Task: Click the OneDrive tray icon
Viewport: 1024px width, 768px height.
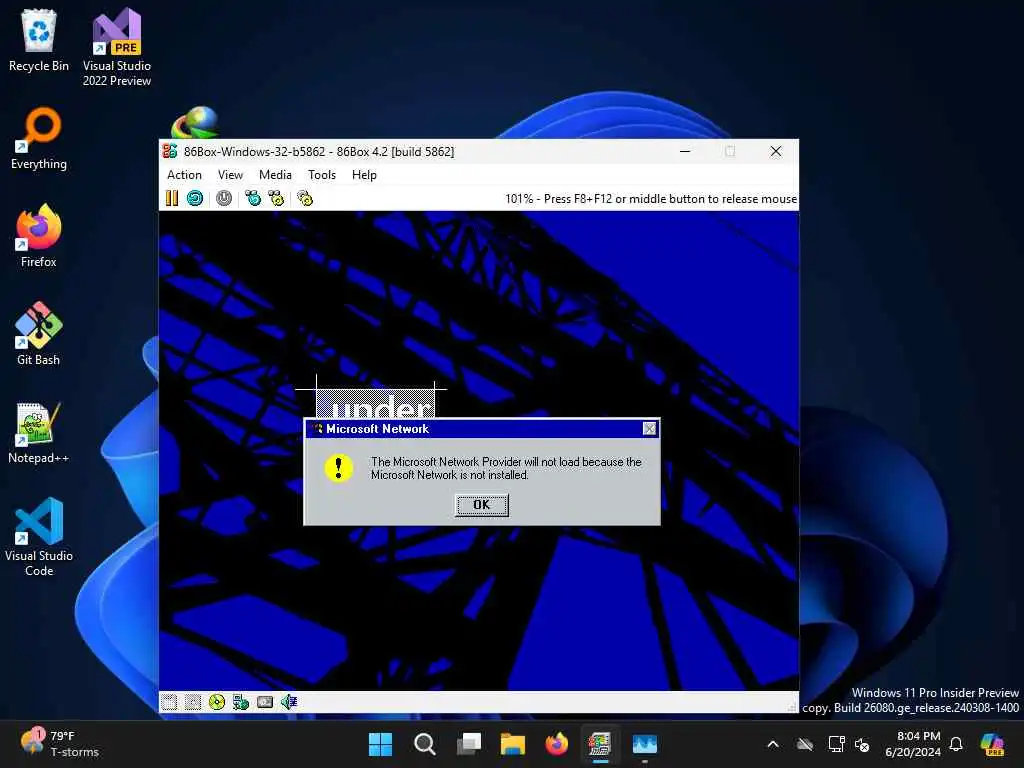Action: point(805,744)
